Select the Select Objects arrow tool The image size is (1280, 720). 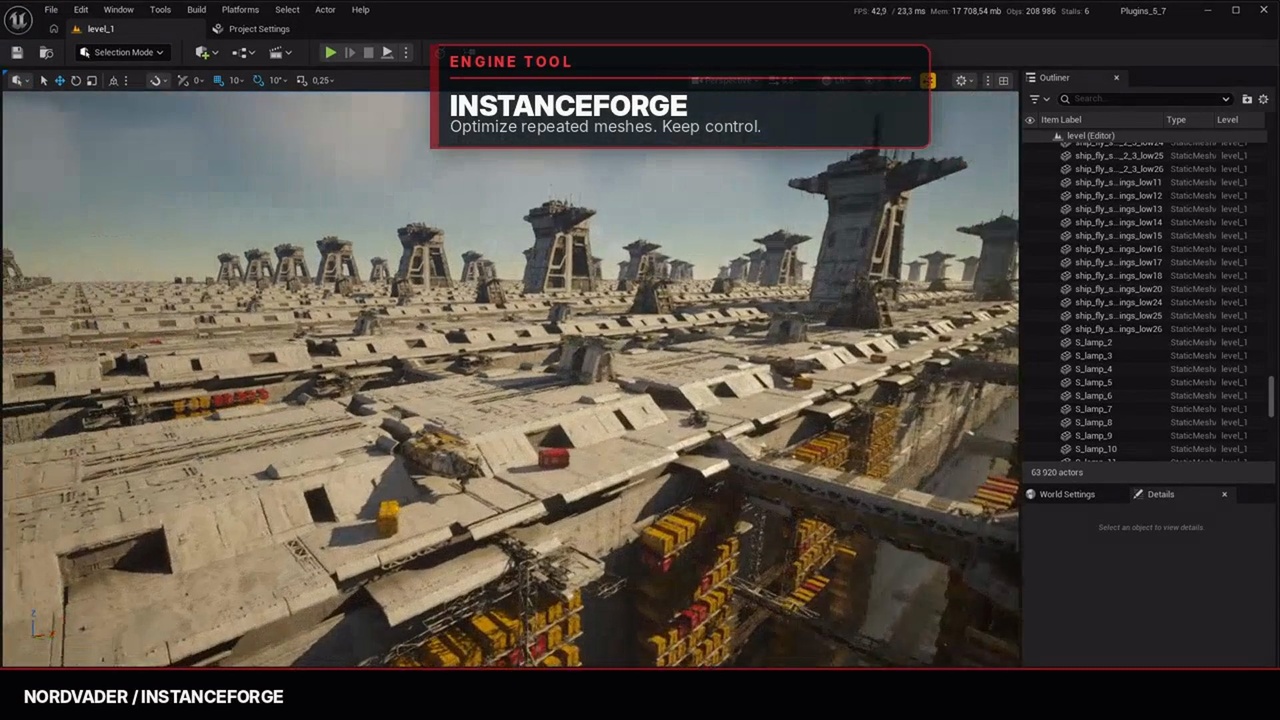coord(44,81)
